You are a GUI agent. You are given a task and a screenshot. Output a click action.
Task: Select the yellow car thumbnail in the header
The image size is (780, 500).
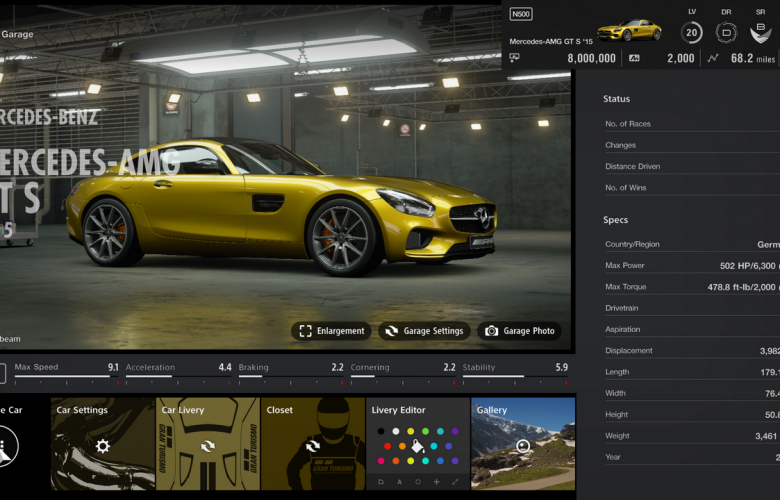tap(629, 30)
